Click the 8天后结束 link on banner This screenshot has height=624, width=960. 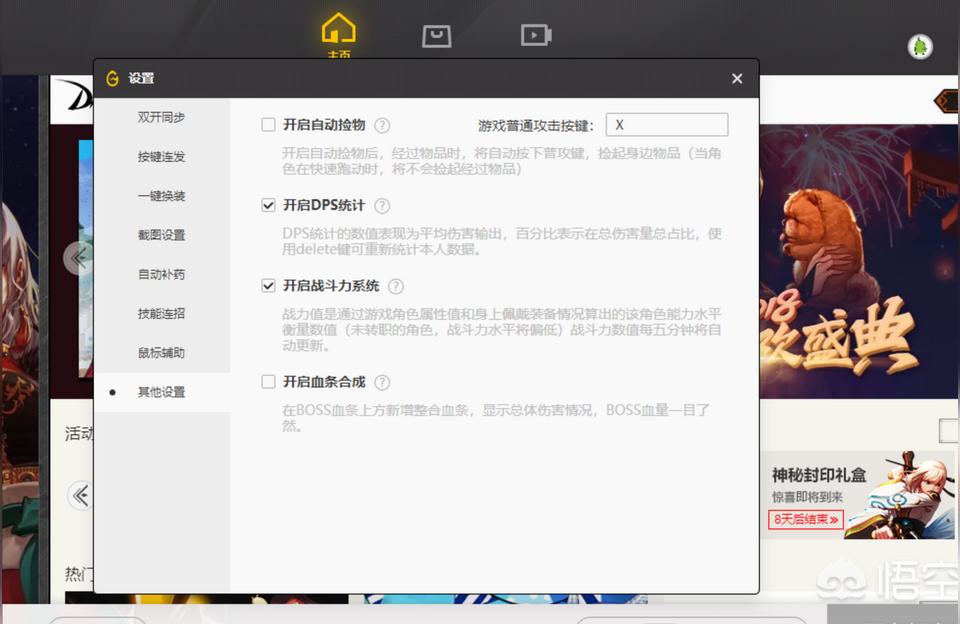pos(805,519)
